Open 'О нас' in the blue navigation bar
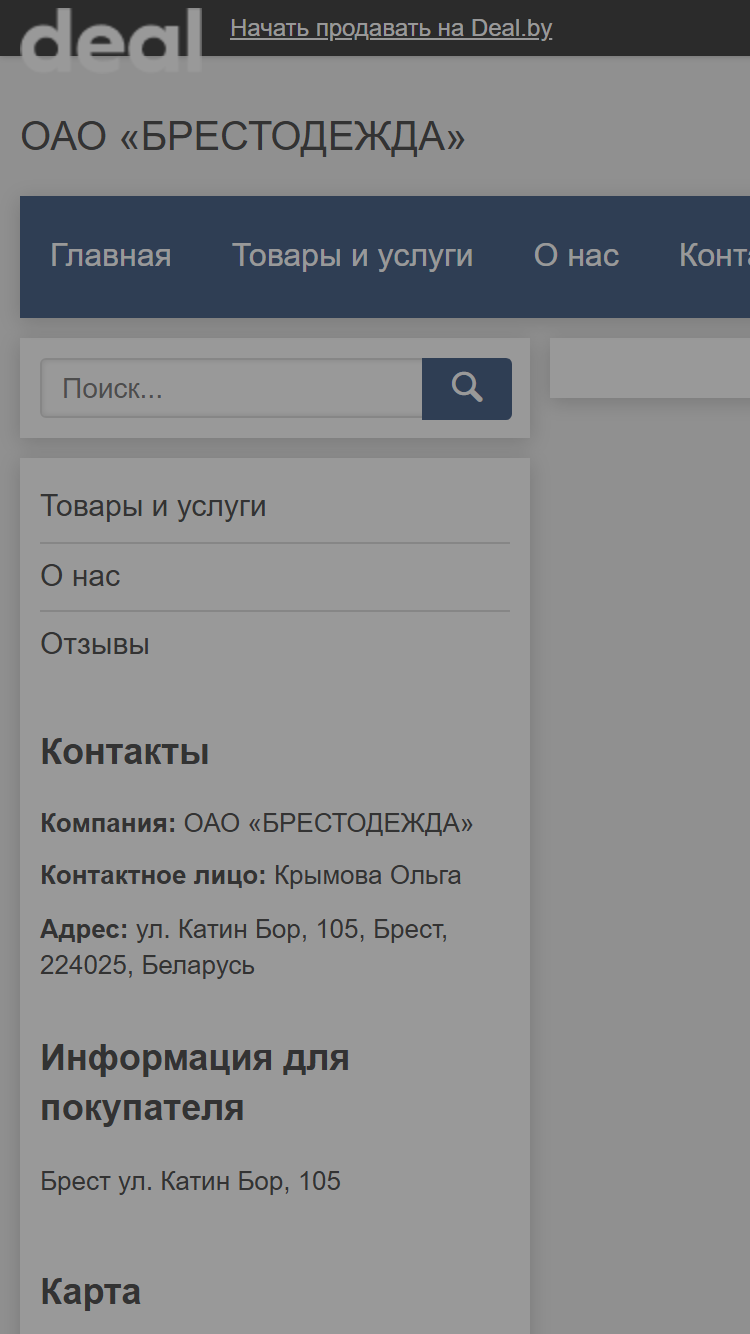Viewport: 750px width, 1334px height. (576, 256)
